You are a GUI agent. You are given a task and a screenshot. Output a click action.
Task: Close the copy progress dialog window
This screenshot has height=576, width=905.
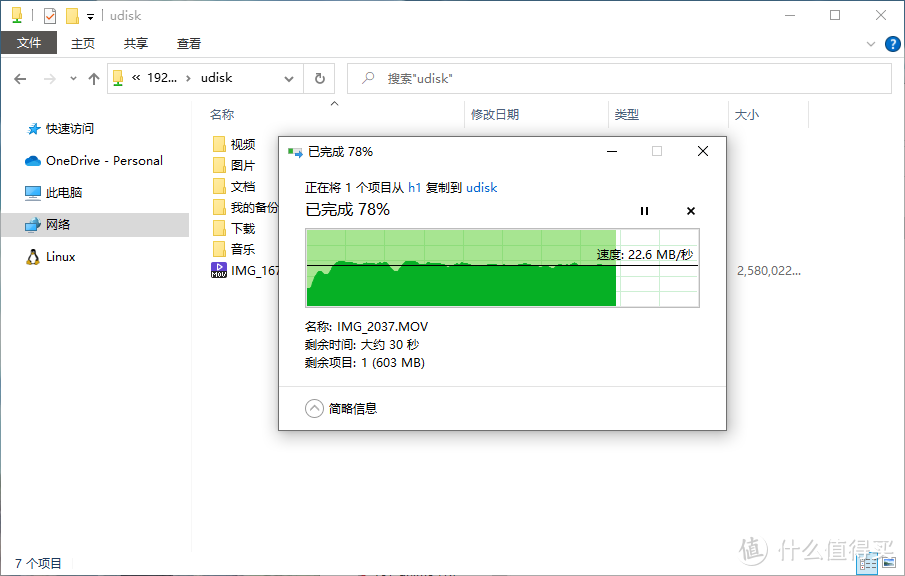tap(702, 151)
